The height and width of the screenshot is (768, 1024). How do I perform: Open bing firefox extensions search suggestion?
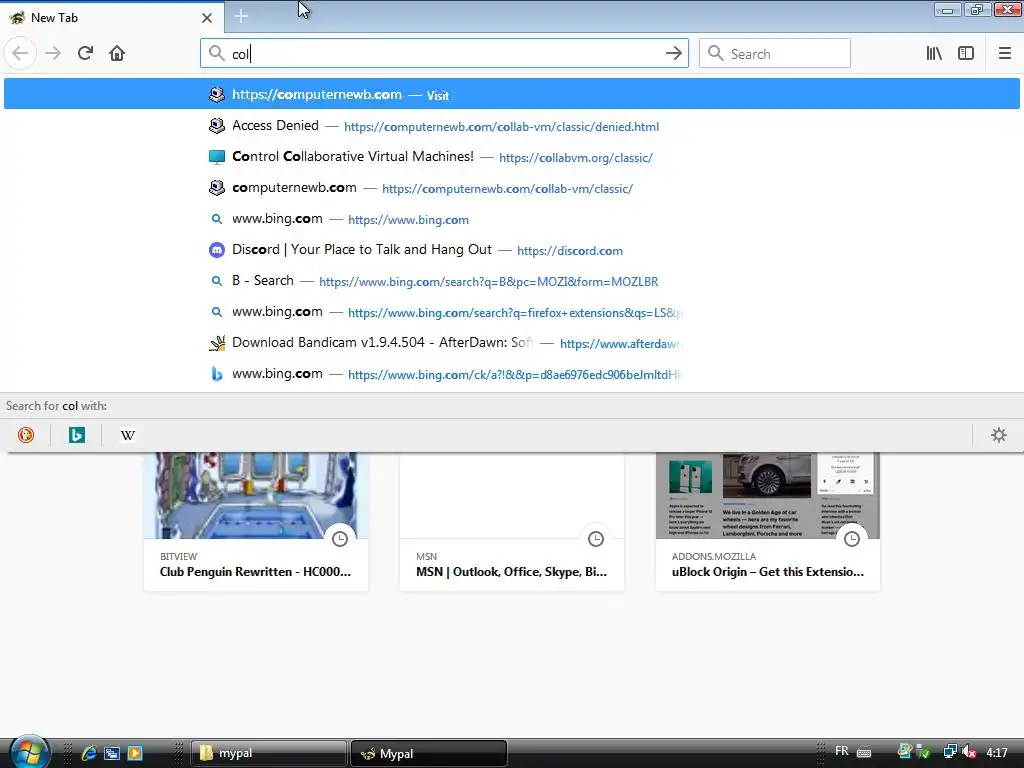pos(512,312)
